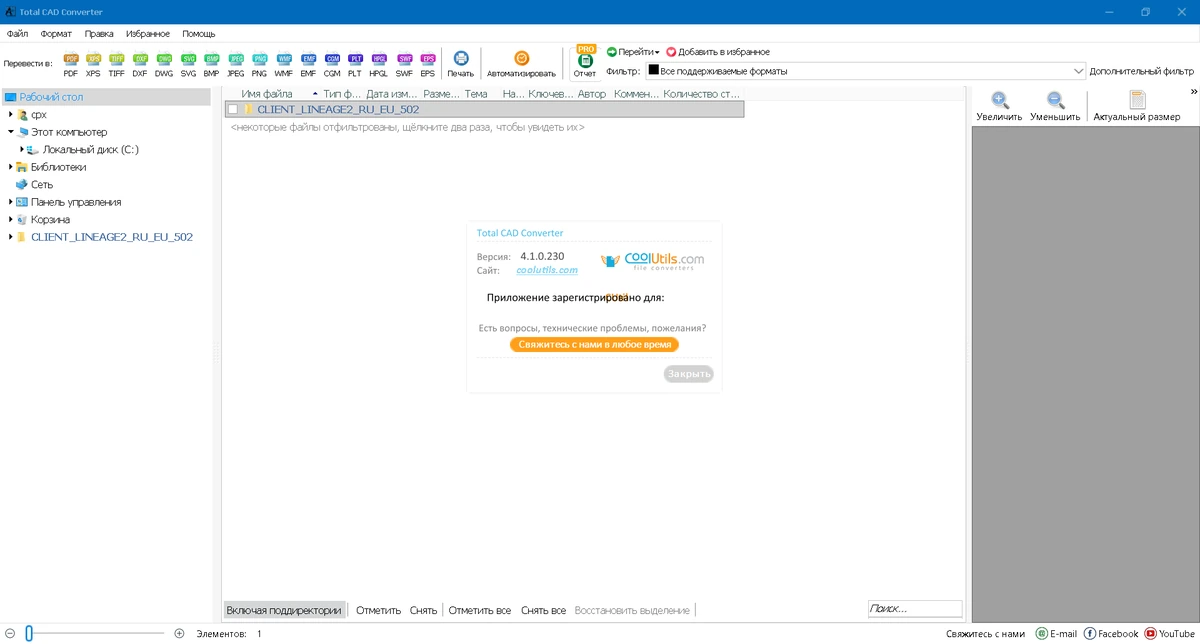The image size is (1200, 644).
Task: Convert file to PNG
Action: pyautogui.click(x=259, y=64)
